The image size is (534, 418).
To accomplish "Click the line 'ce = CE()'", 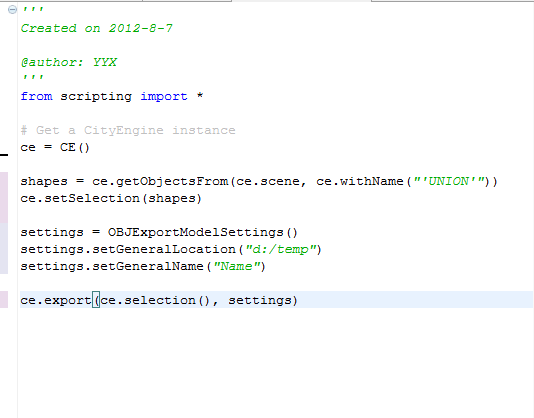I will coord(55,148).
